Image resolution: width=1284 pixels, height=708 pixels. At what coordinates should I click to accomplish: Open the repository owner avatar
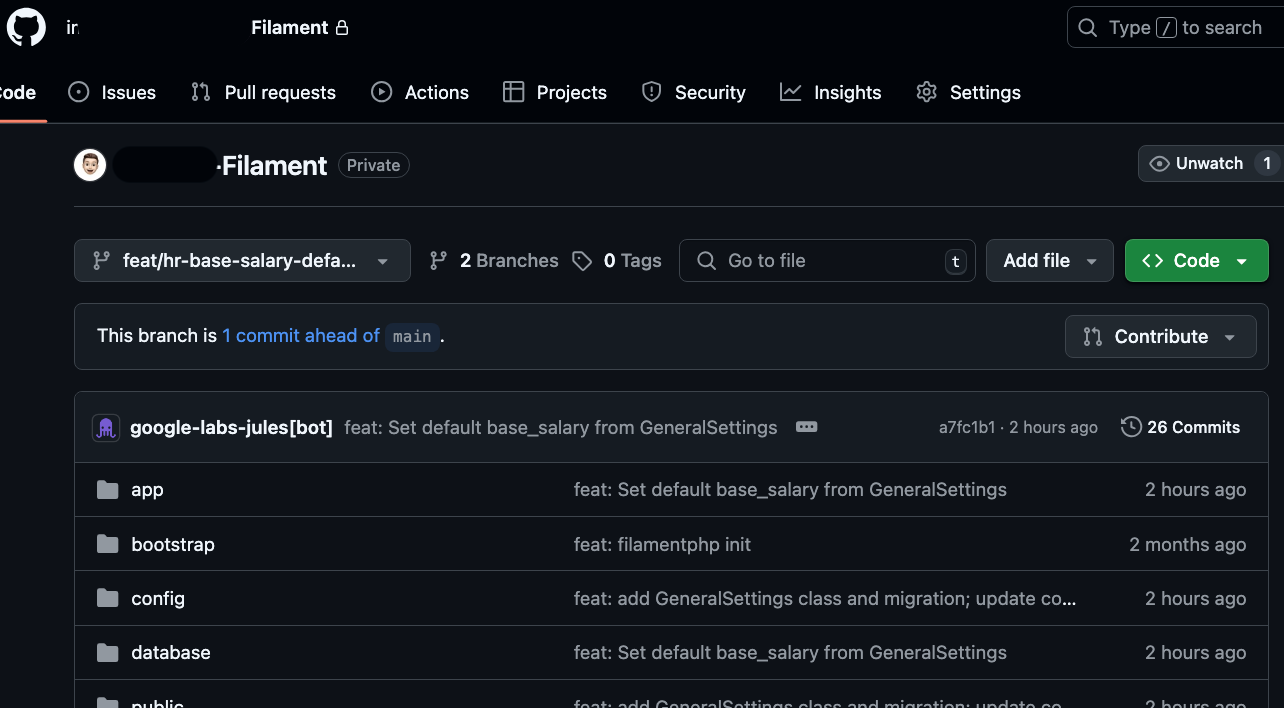click(x=90, y=165)
